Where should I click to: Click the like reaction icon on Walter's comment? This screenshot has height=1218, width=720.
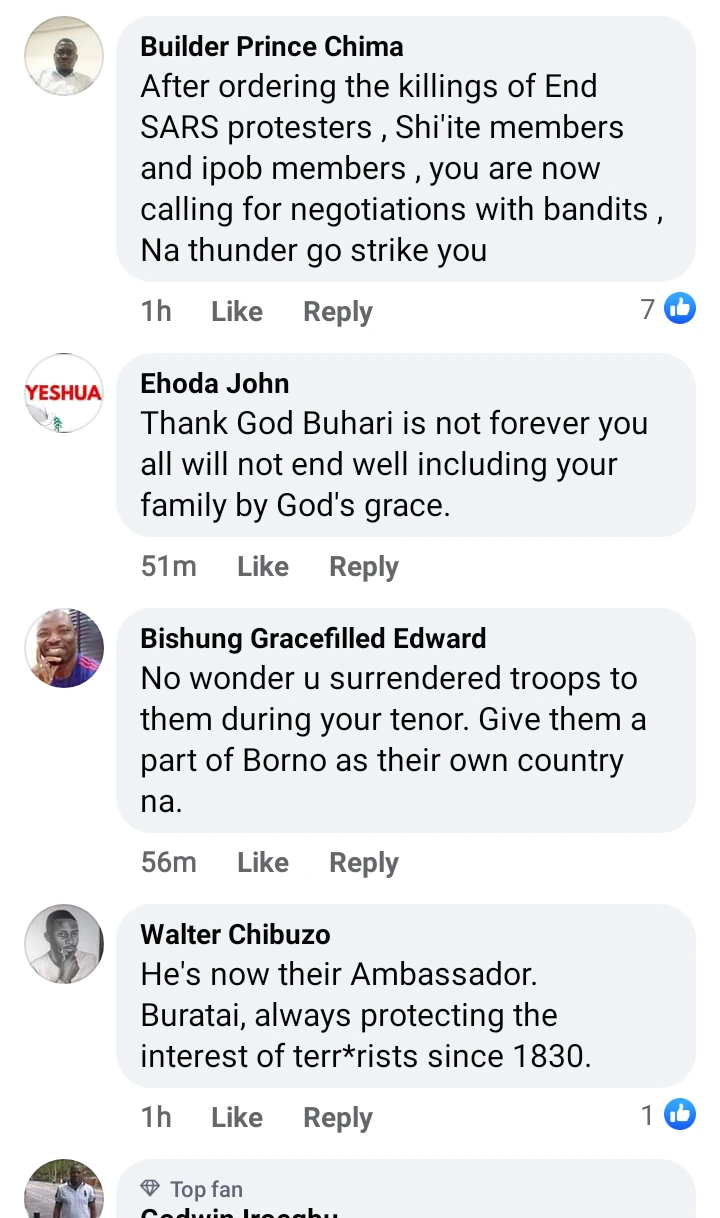680,1115
